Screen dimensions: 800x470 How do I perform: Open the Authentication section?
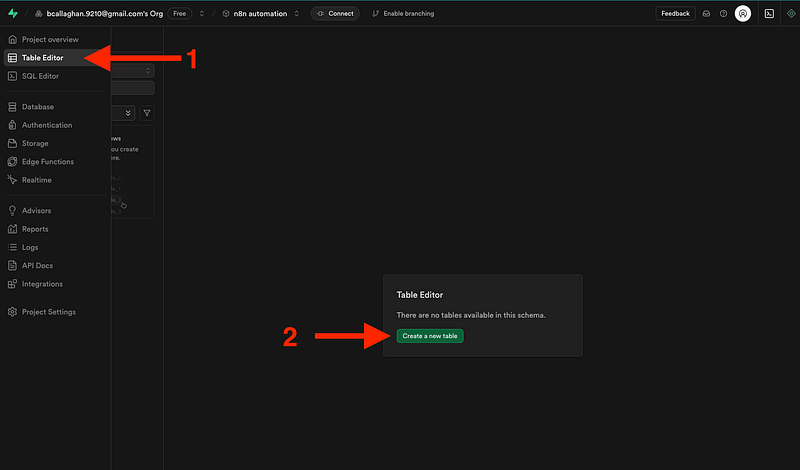click(47, 125)
